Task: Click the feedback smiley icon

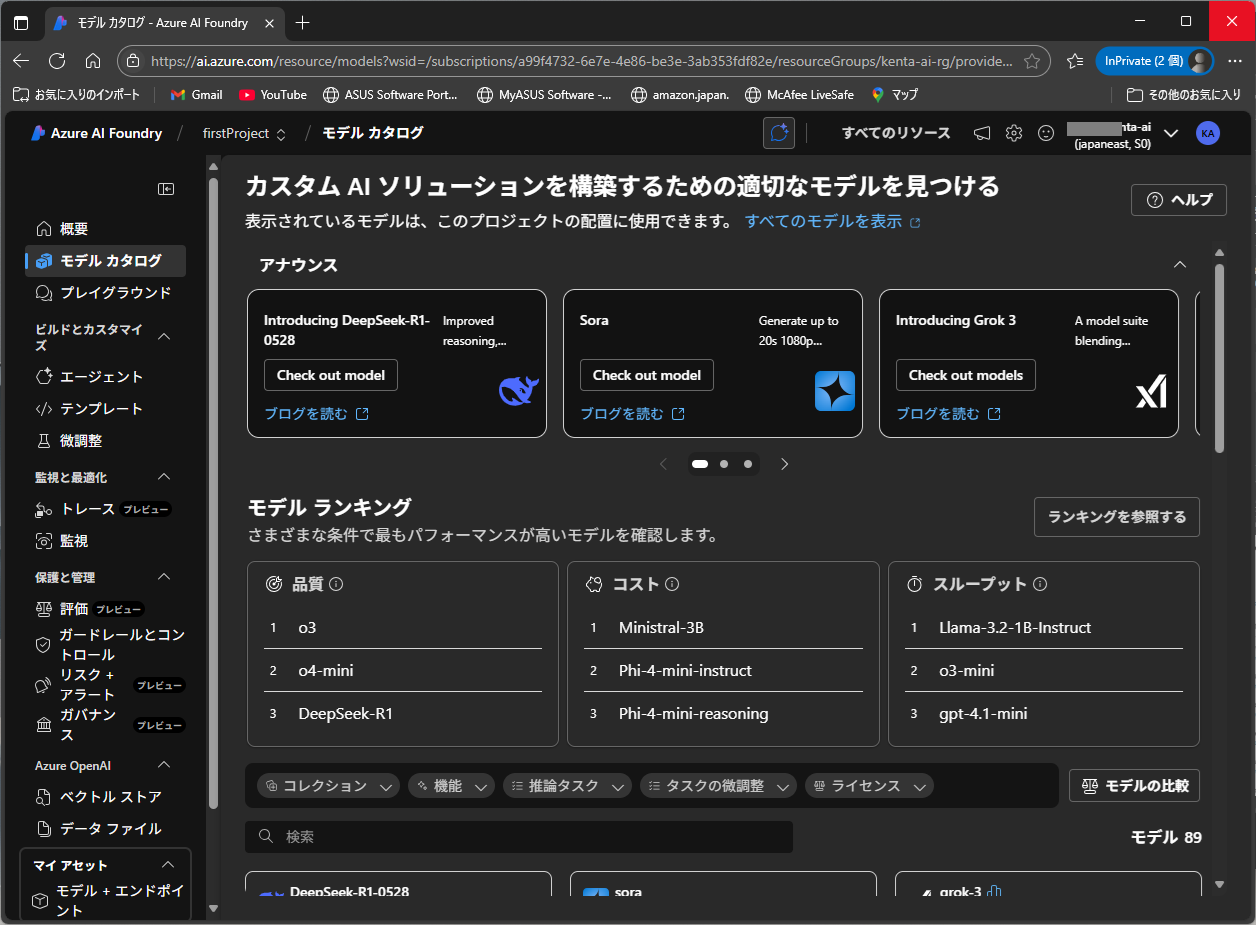Action: click(1046, 133)
